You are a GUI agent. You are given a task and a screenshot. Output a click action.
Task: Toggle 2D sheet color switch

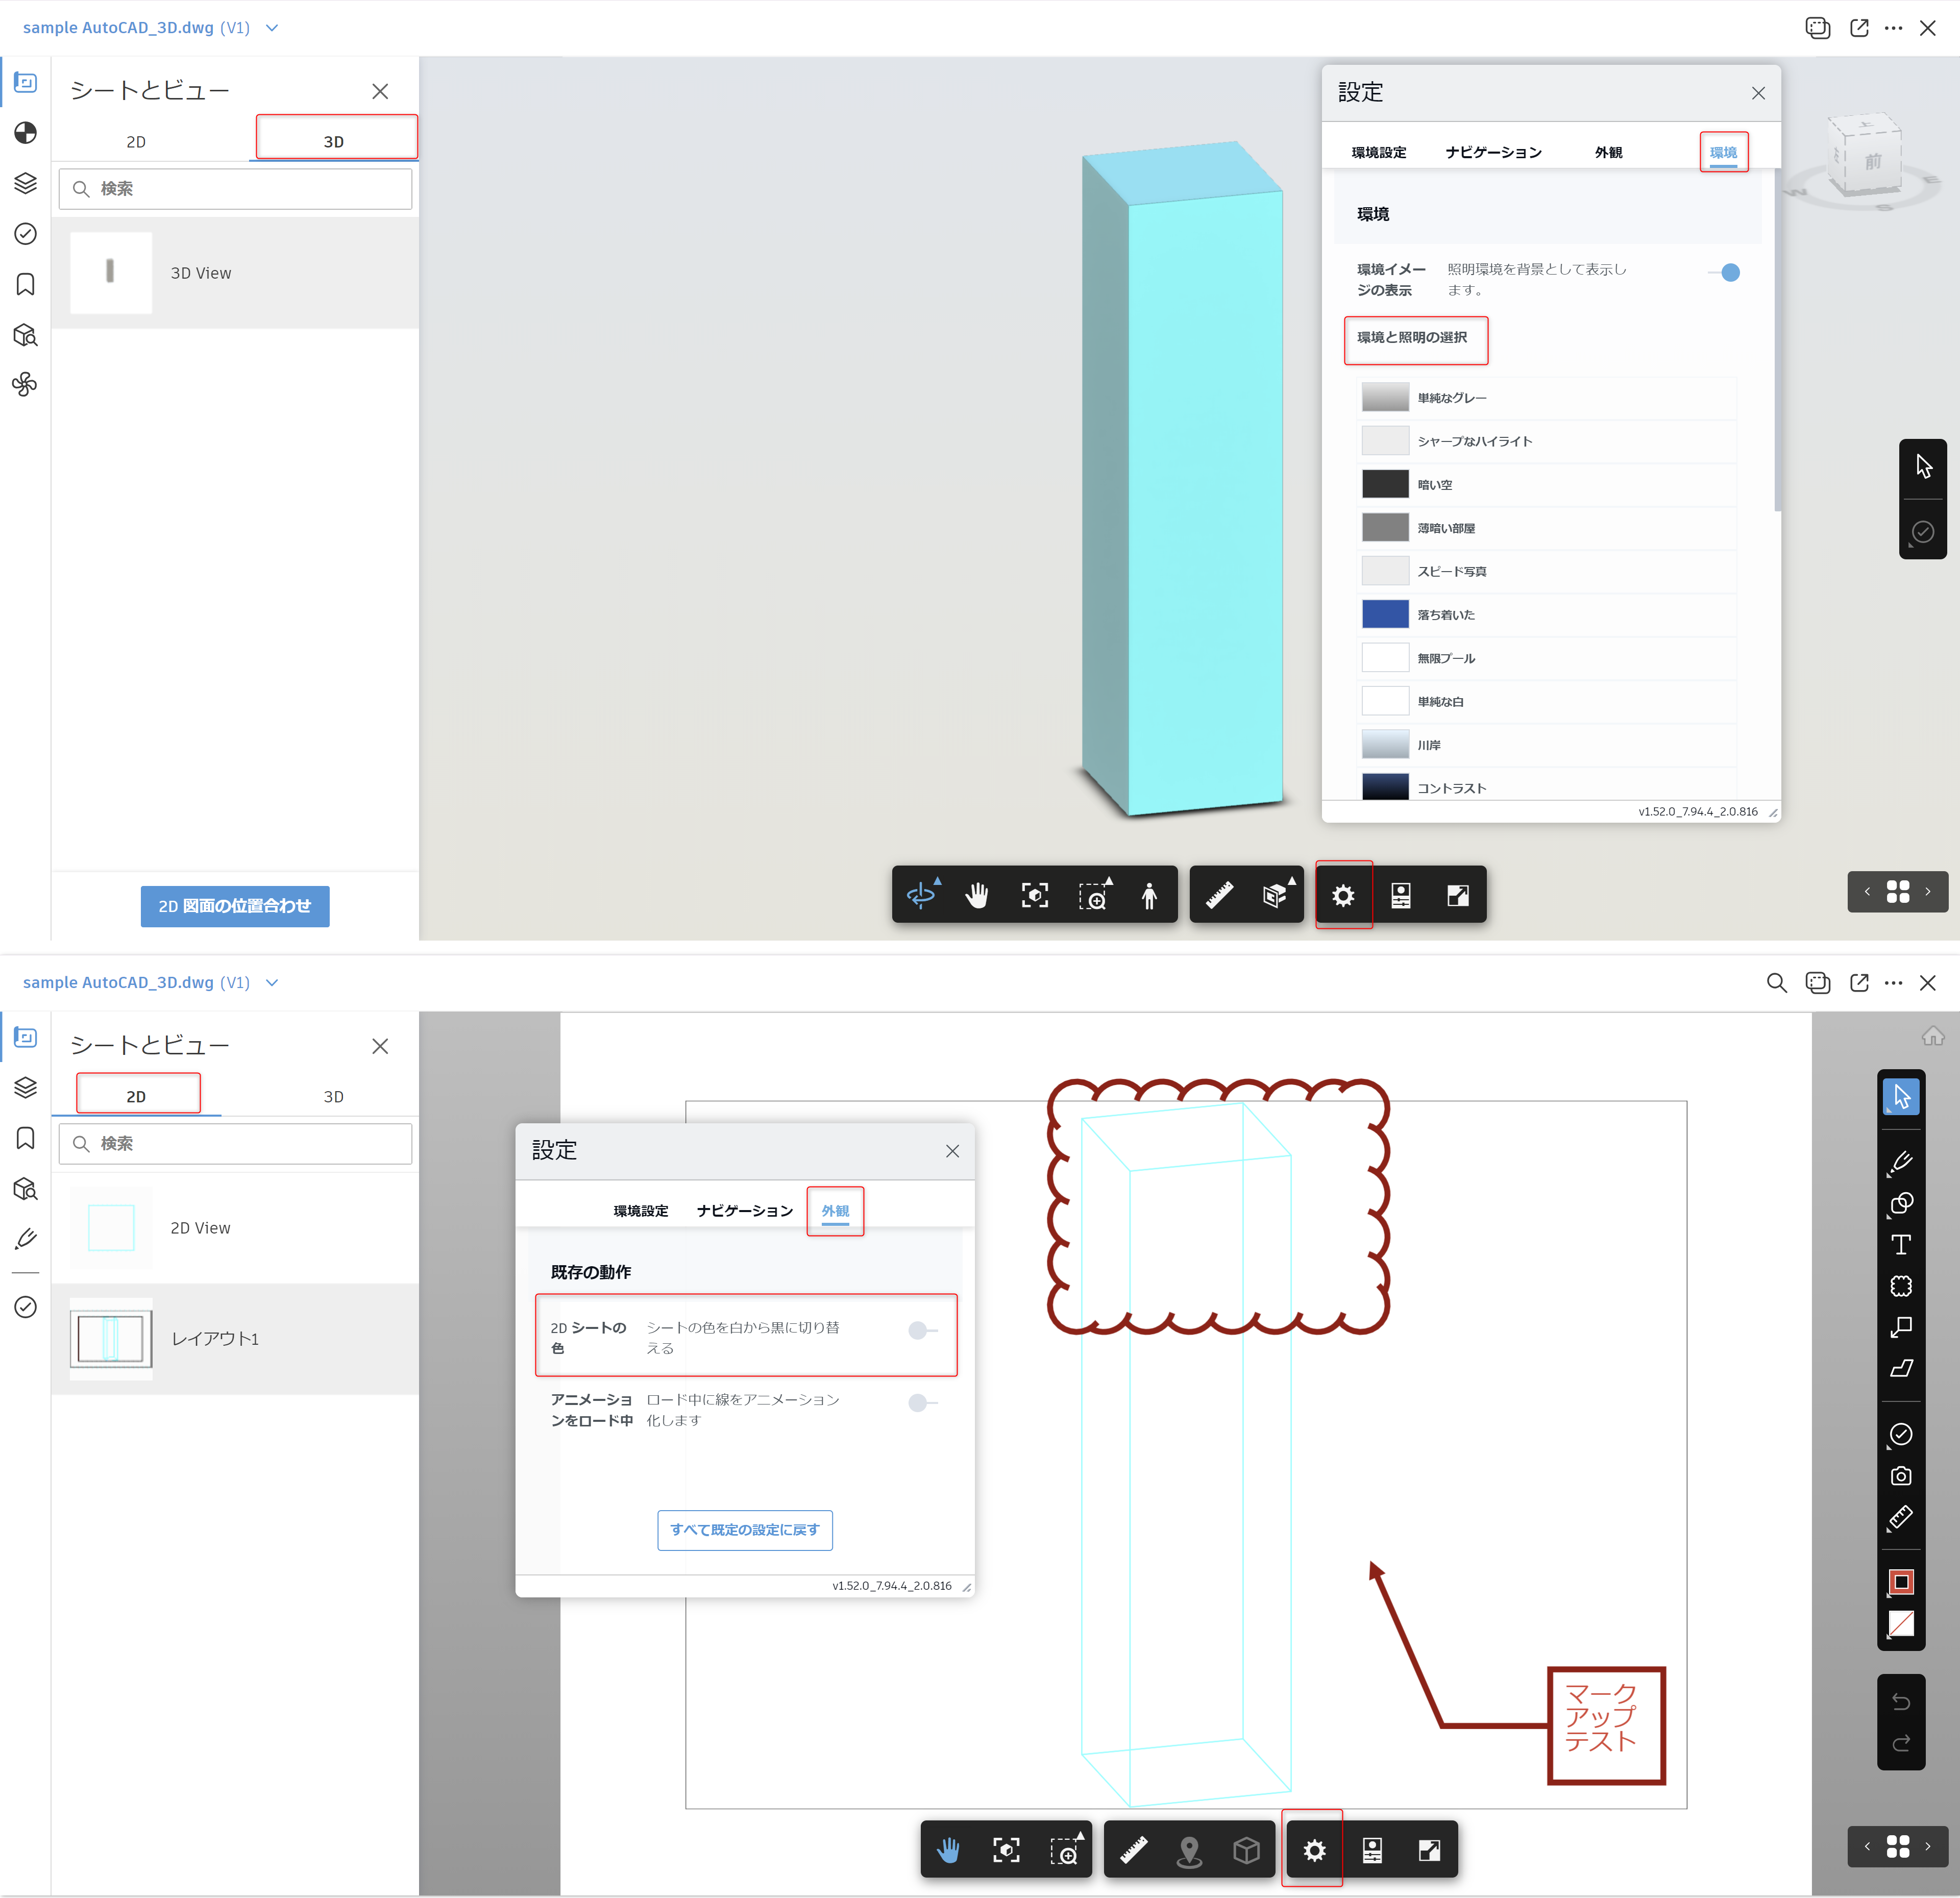(x=921, y=1330)
